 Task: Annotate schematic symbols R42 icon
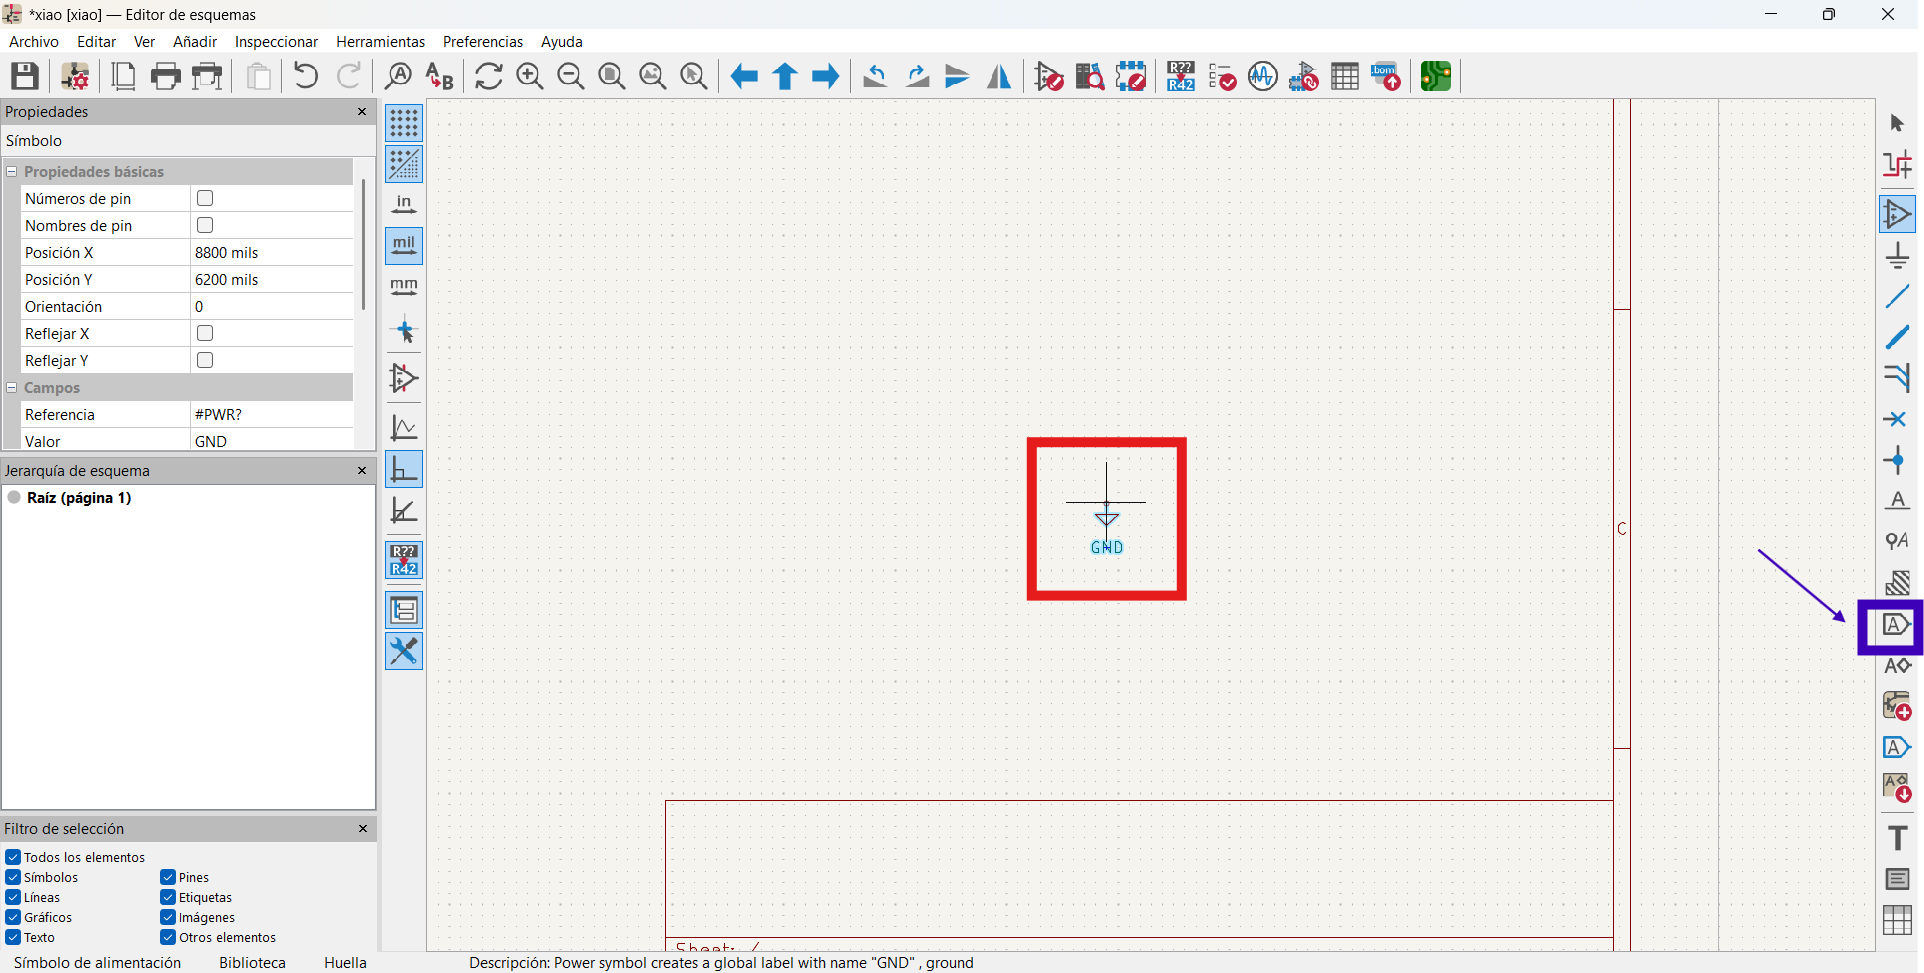(x=1181, y=76)
